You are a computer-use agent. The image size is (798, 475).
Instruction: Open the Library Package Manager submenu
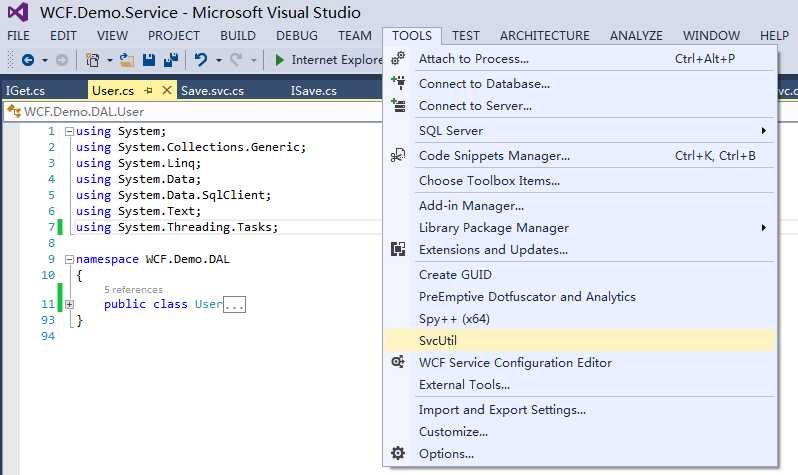tap(494, 228)
